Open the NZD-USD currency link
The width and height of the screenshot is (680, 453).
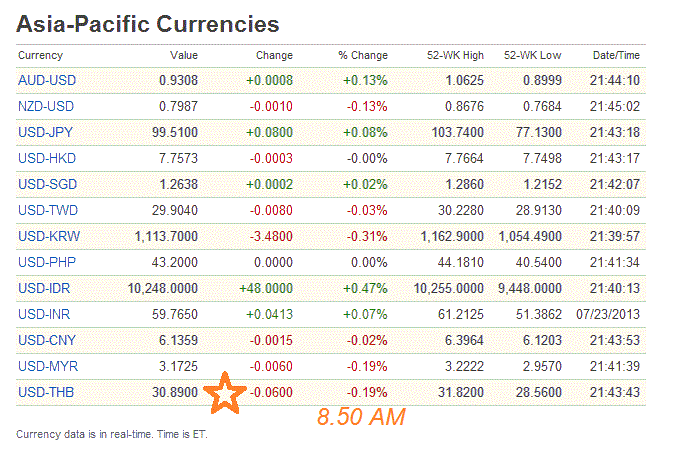click(46, 107)
